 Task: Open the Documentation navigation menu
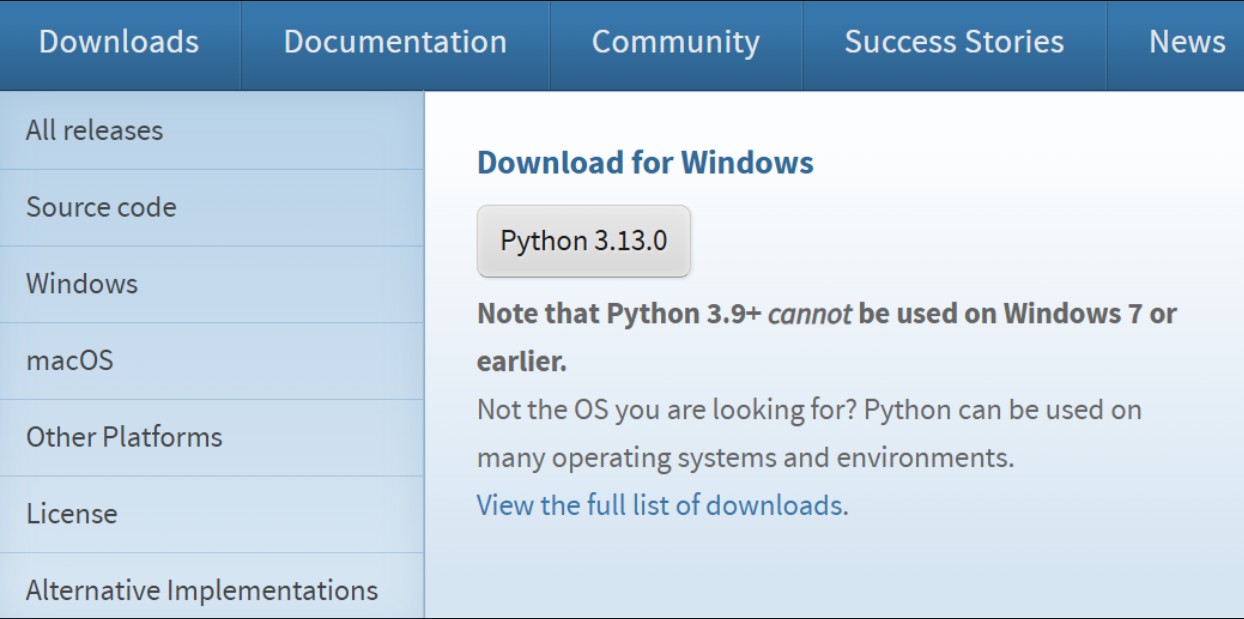[395, 42]
